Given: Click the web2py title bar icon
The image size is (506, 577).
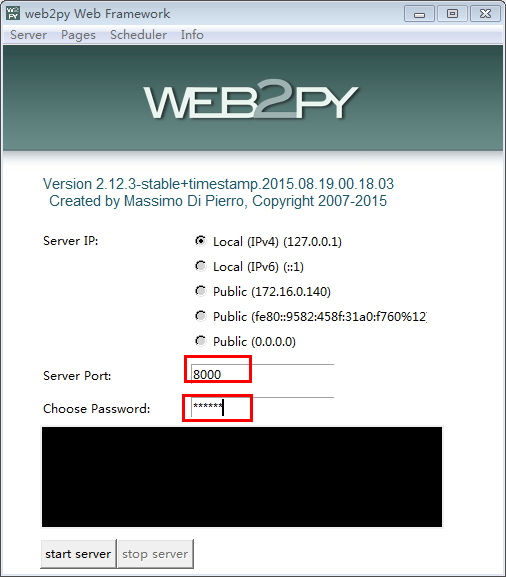Looking at the screenshot, I should pos(13,13).
